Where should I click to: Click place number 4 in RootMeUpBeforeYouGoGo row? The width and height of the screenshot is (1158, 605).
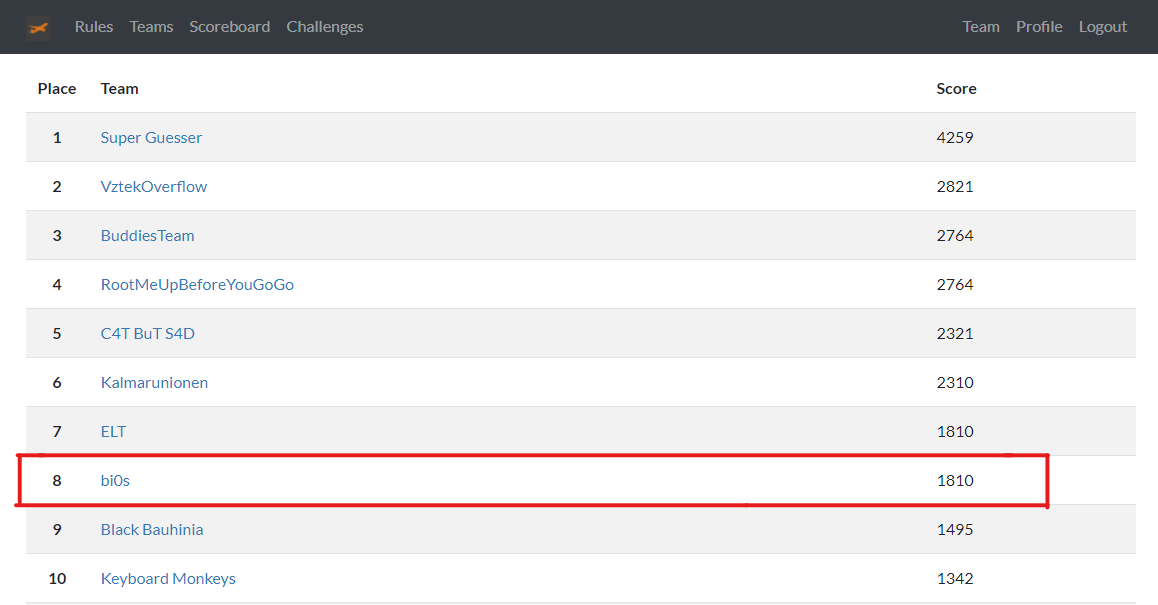point(57,284)
